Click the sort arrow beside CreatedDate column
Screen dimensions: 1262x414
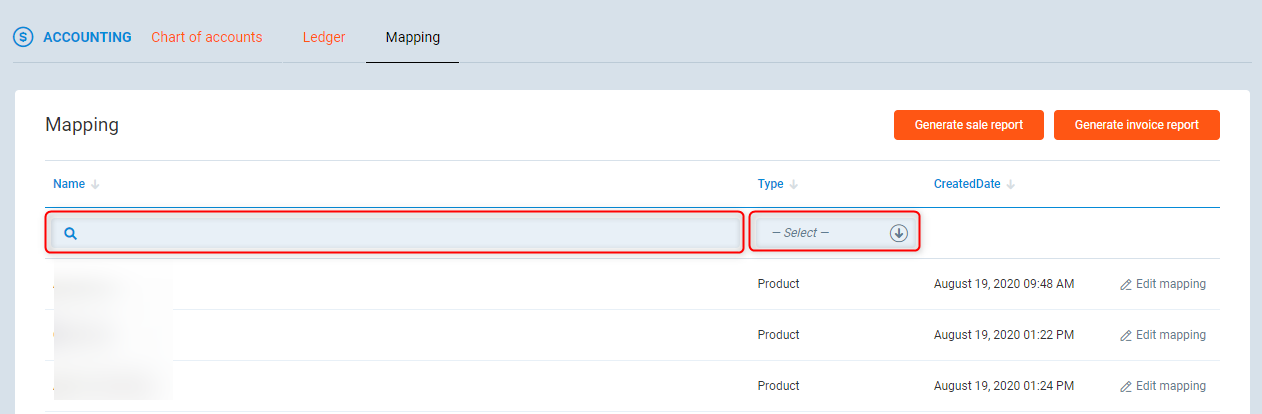[1011, 184]
